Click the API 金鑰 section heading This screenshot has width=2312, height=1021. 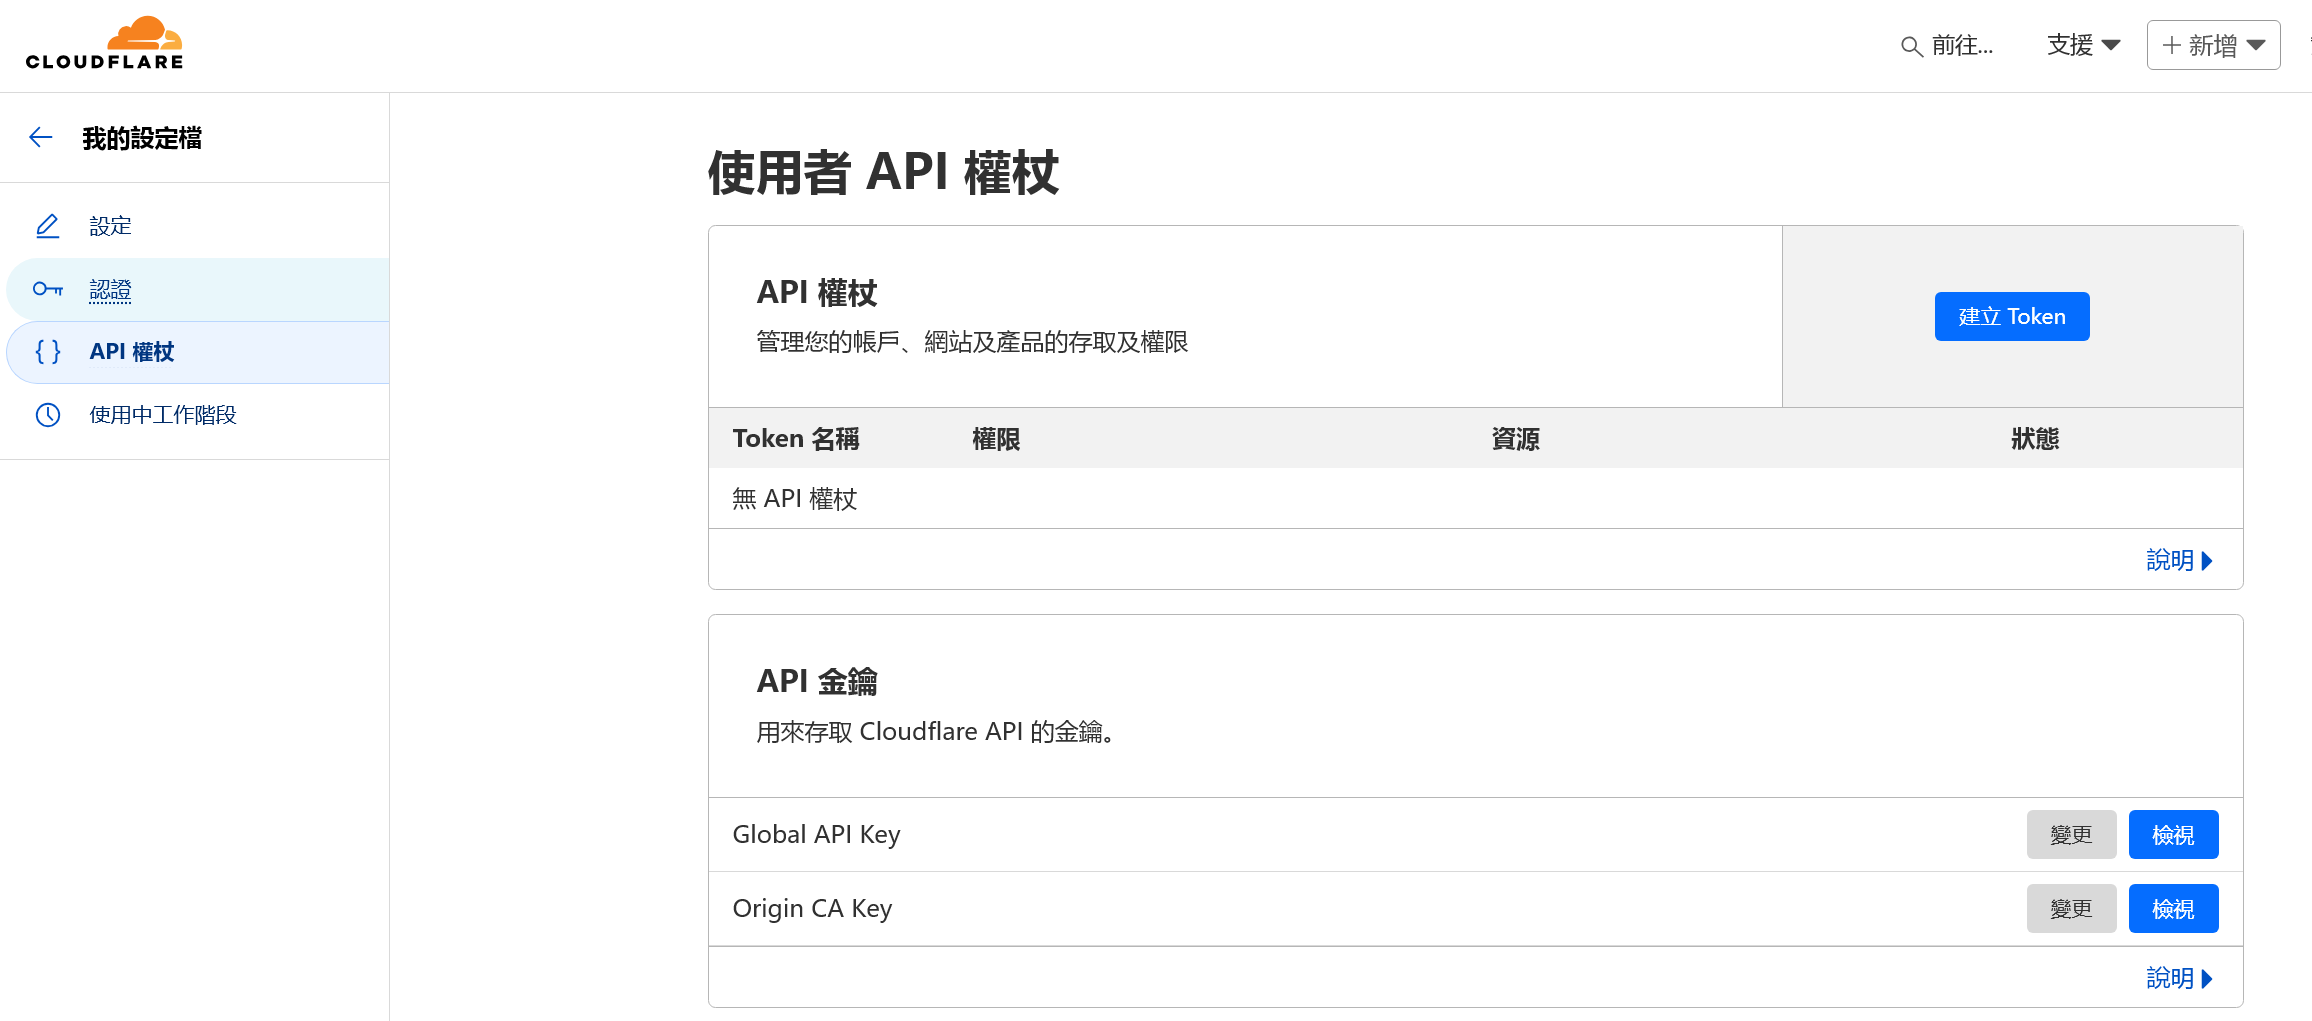(x=817, y=682)
